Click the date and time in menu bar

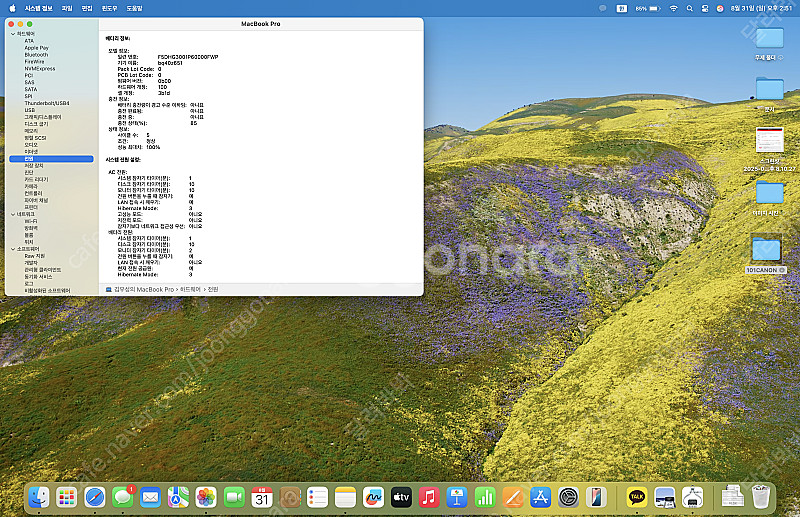761,8
